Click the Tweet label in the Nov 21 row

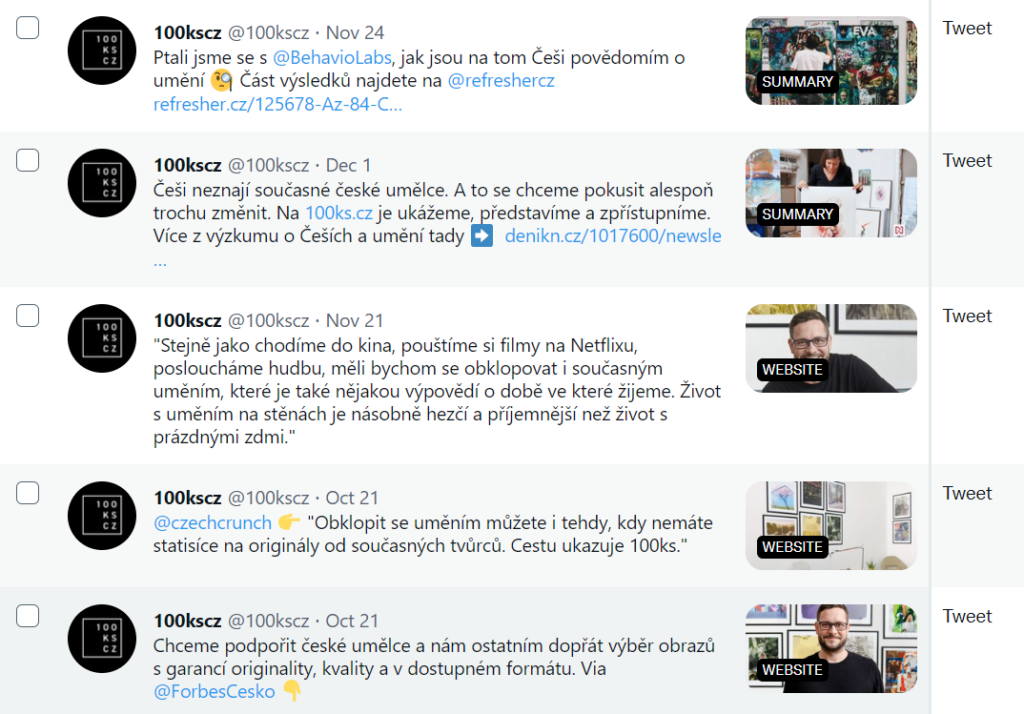click(967, 316)
